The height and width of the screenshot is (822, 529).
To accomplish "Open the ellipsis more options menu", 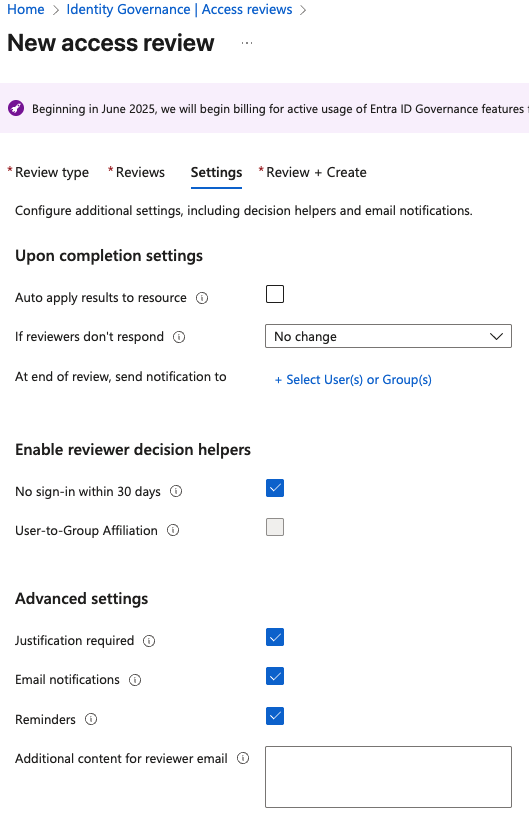I will 247,43.
